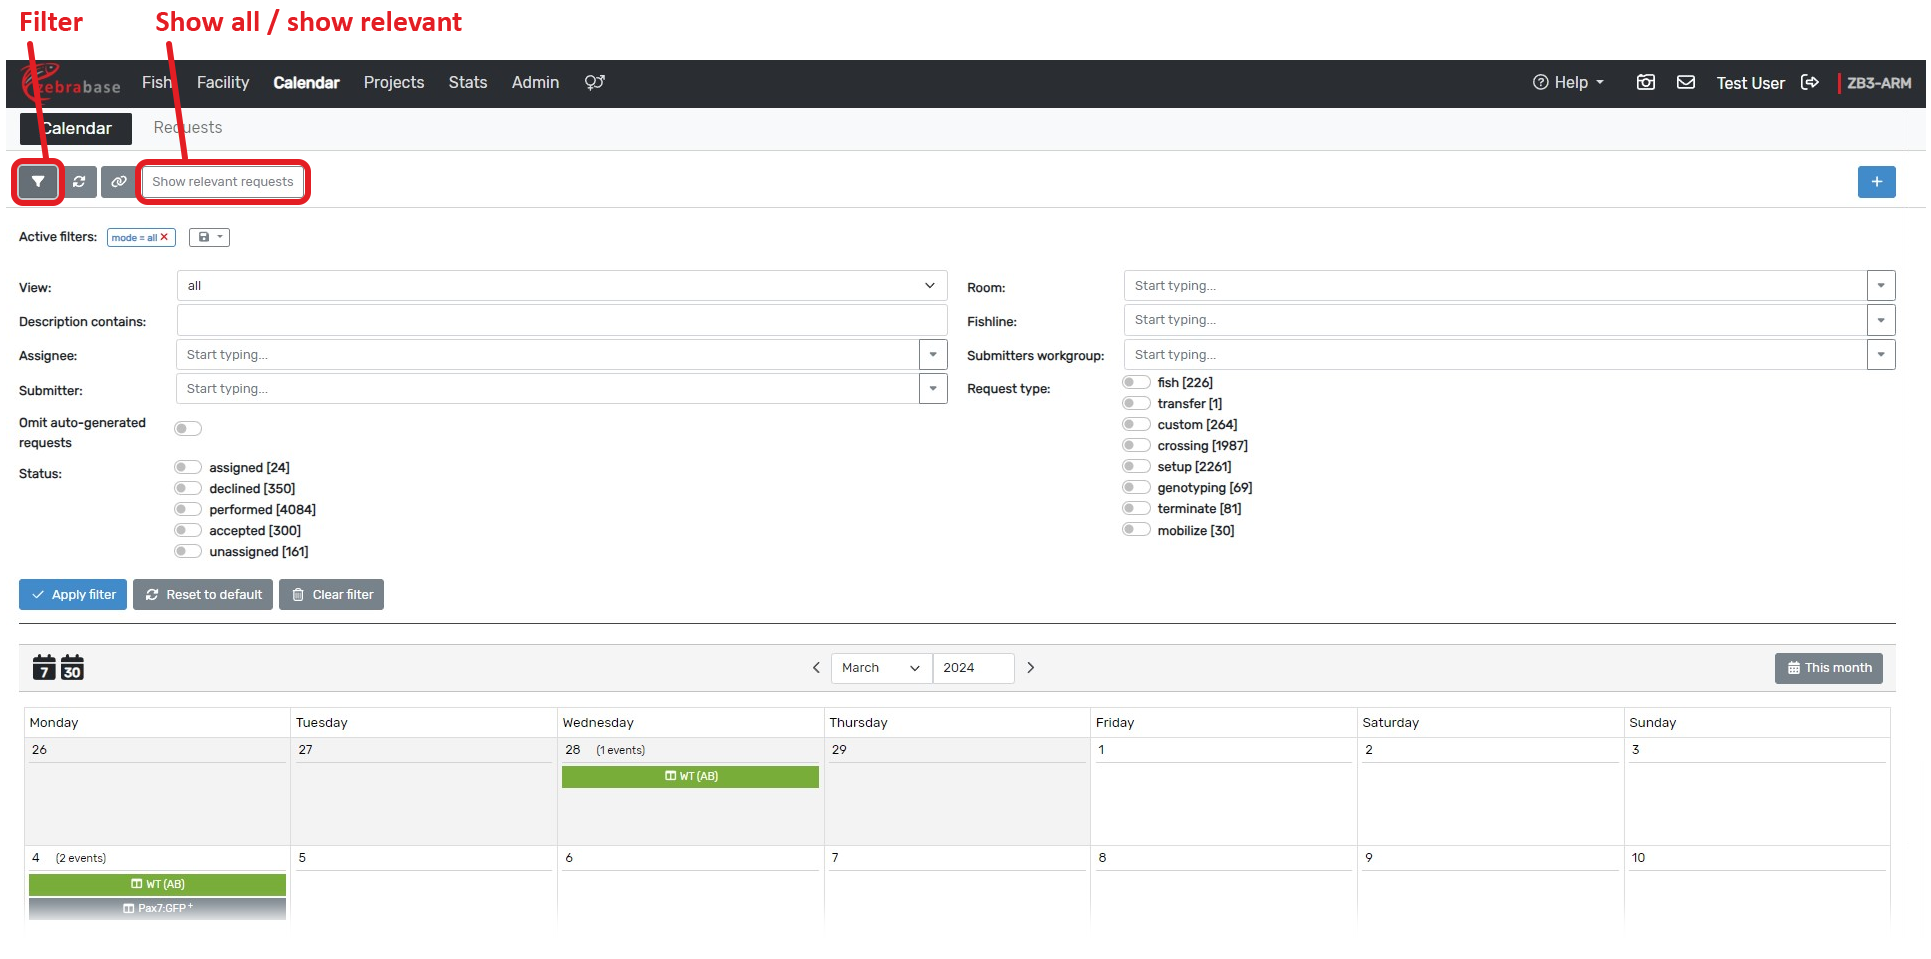This screenshot has width=1931, height=959.
Task: Open the Room dropdown arrow
Action: pos(1881,286)
